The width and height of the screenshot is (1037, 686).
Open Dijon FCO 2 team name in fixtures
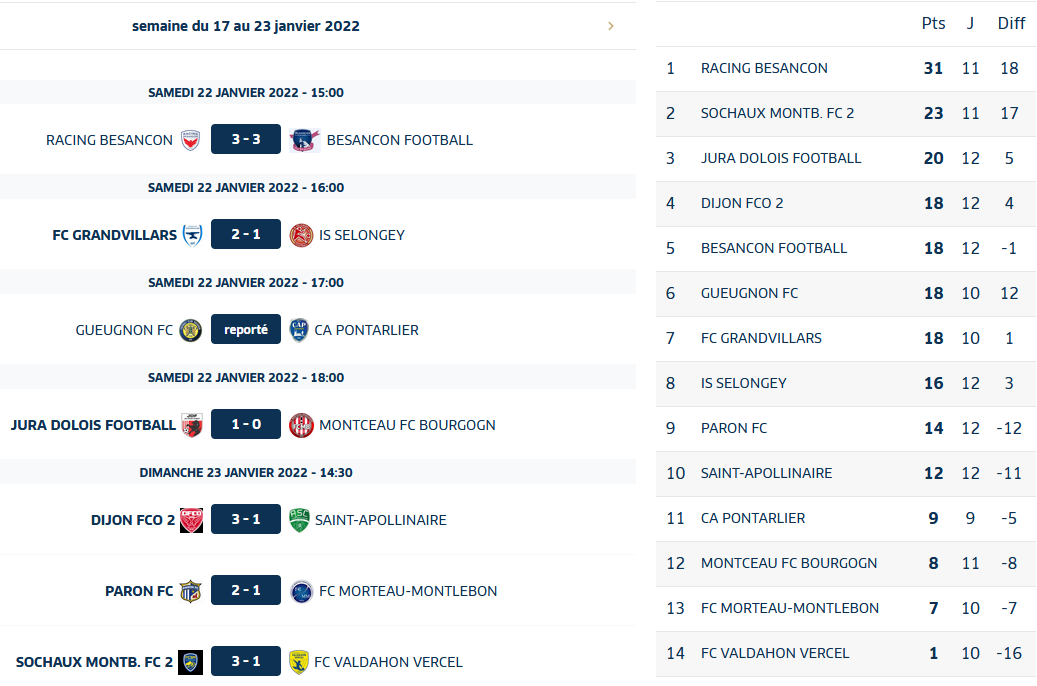click(x=133, y=520)
